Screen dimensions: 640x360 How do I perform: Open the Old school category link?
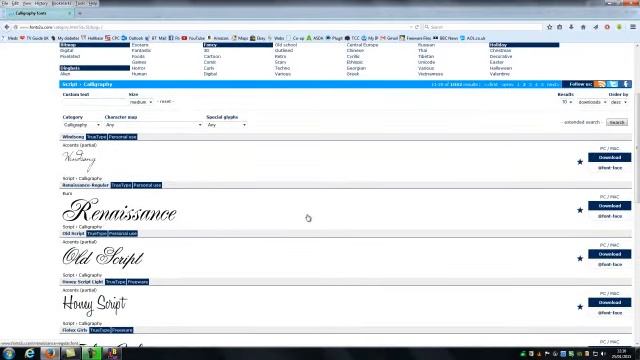(x=286, y=45)
